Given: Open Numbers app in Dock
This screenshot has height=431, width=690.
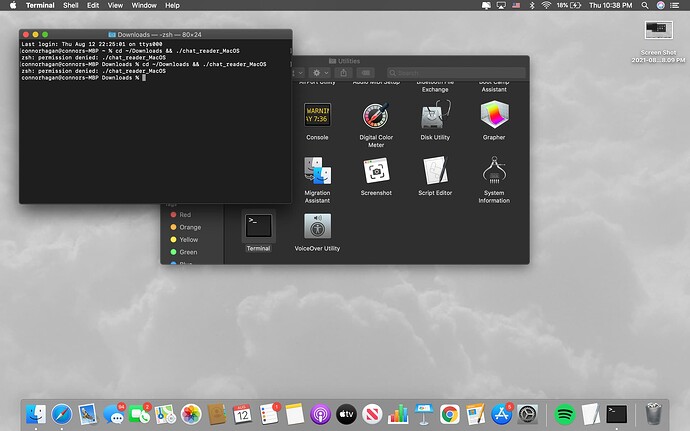Looking at the screenshot, I should [x=398, y=414].
